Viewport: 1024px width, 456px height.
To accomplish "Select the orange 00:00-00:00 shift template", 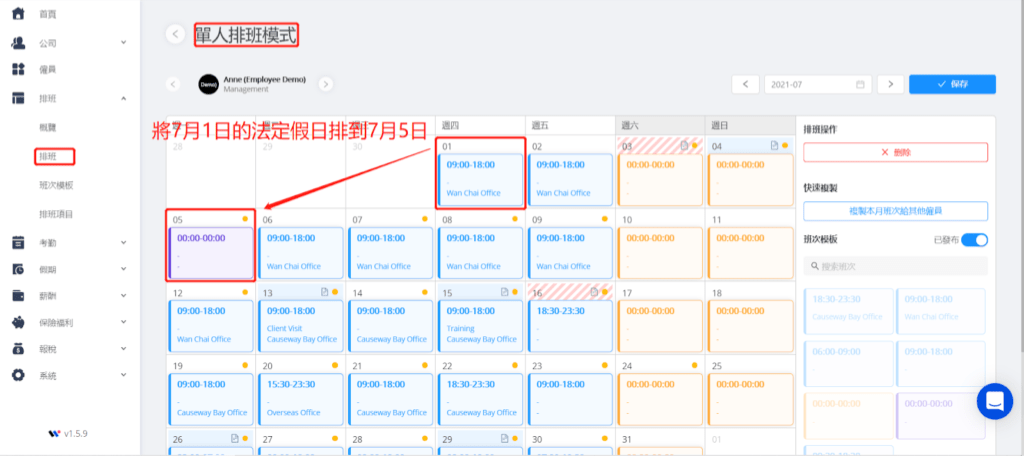I will [848, 415].
